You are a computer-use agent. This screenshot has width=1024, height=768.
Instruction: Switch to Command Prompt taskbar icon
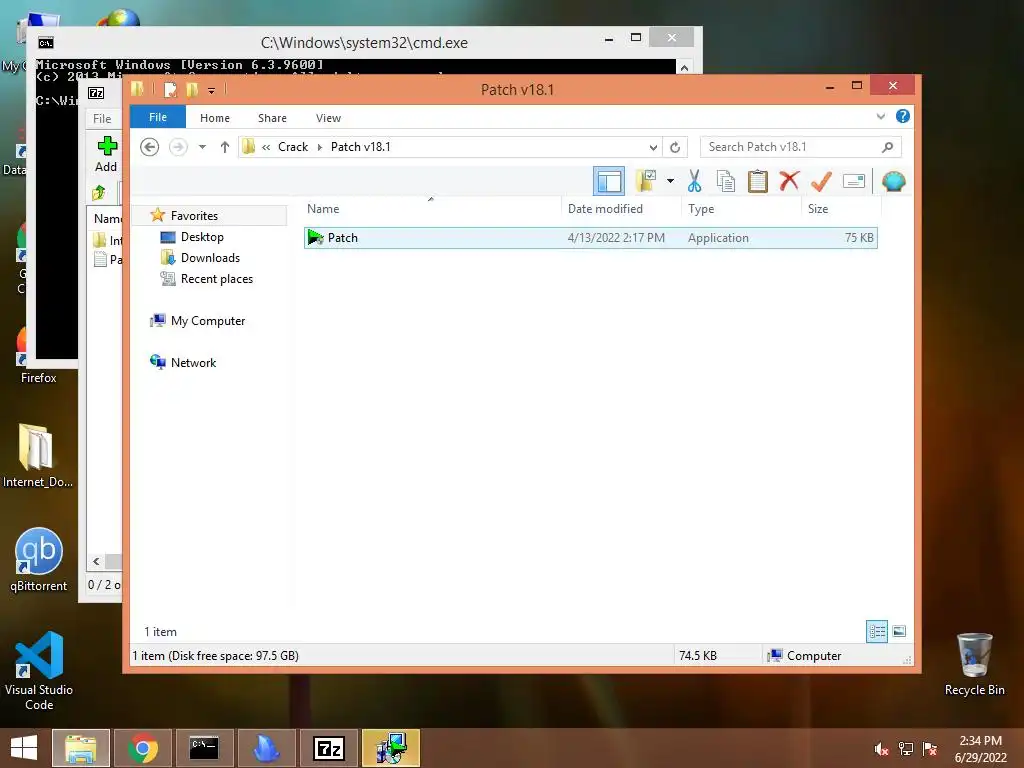tap(204, 748)
